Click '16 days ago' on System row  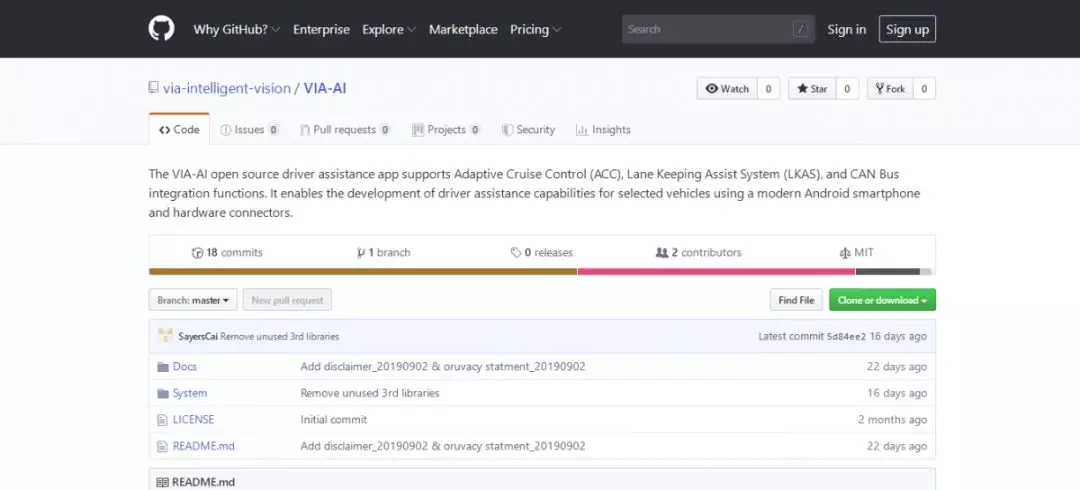[897, 393]
